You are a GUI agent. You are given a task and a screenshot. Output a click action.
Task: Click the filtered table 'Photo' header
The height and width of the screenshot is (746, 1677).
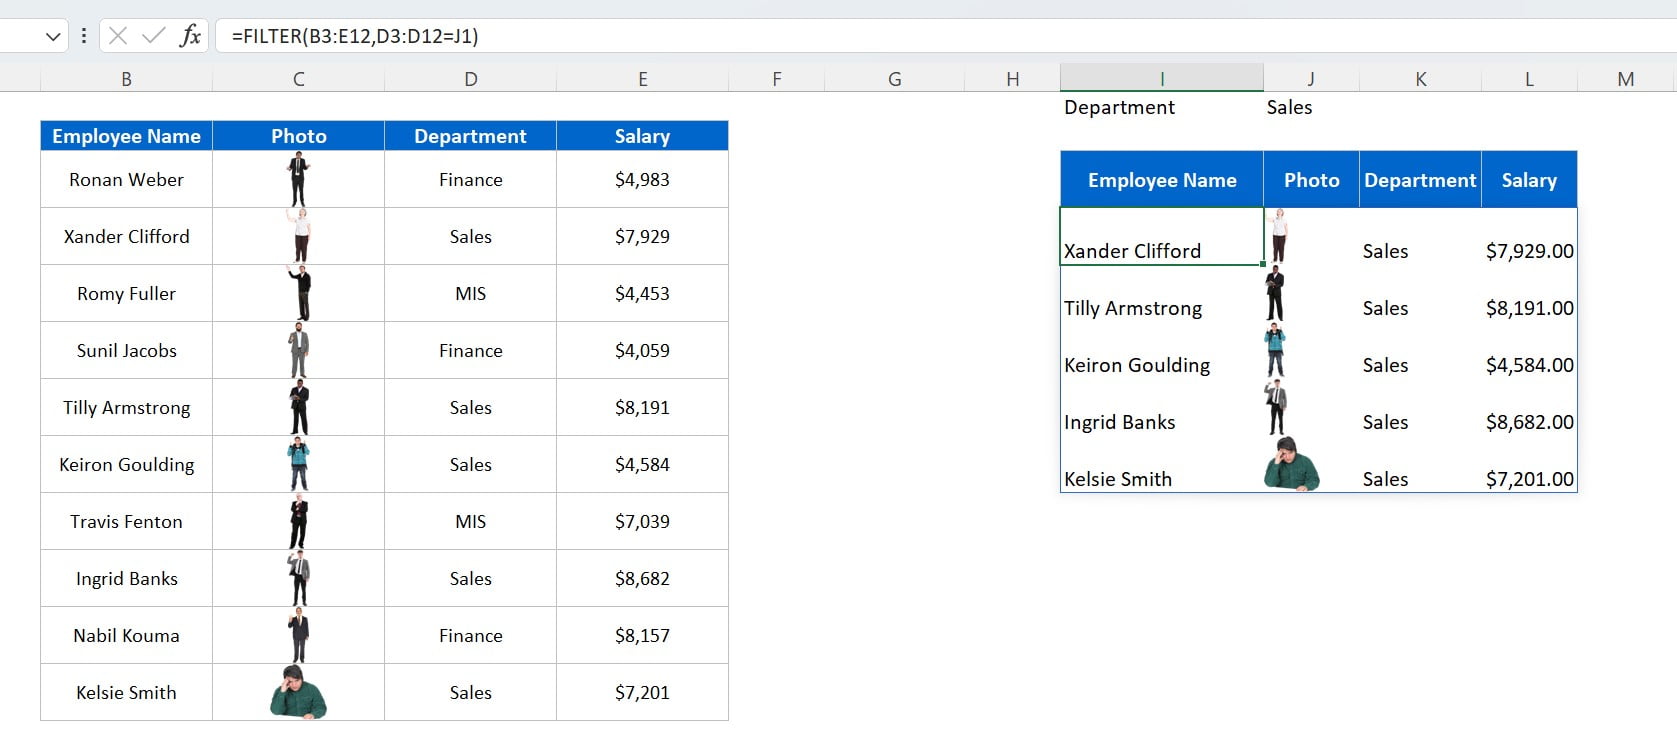[x=1311, y=180]
